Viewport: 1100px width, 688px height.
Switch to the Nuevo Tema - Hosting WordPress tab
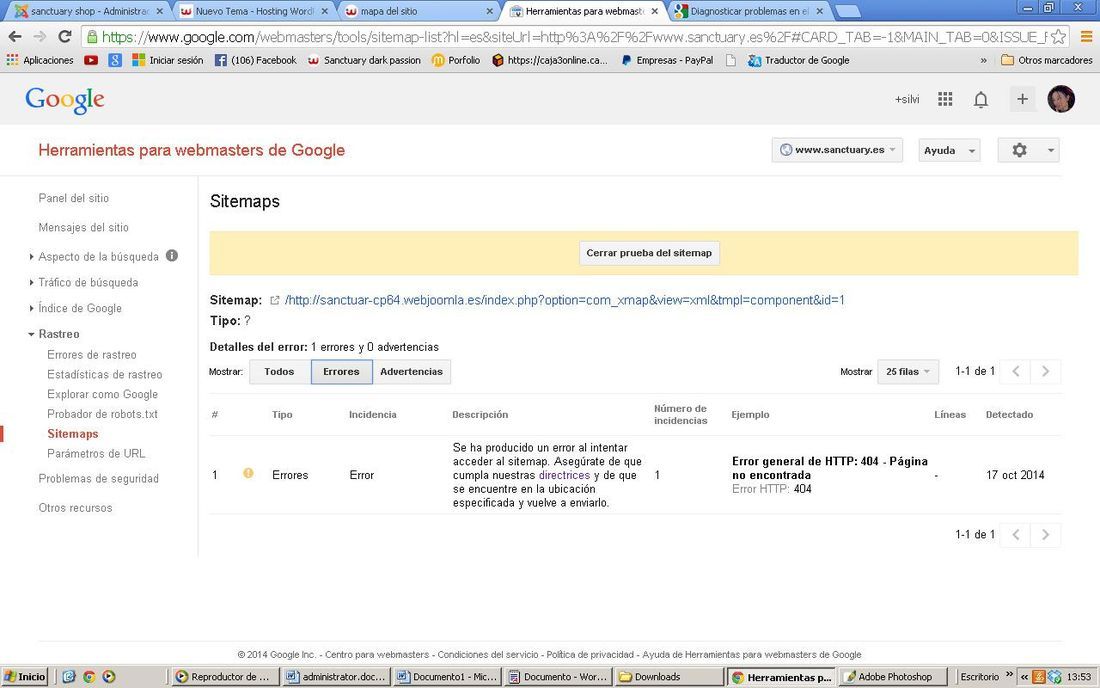(x=254, y=11)
